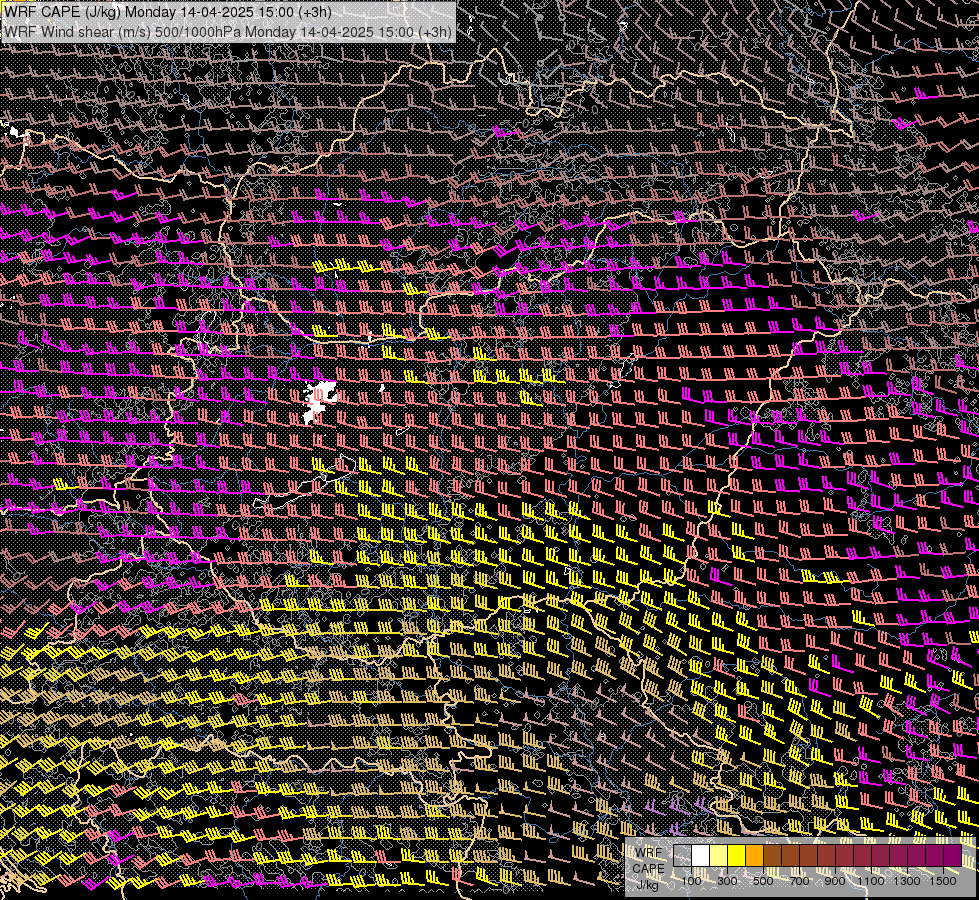Image resolution: width=979 pixels, height=900 pixels.
Task: Click the 'J/kg' unit label in legend
Action: 647,886
